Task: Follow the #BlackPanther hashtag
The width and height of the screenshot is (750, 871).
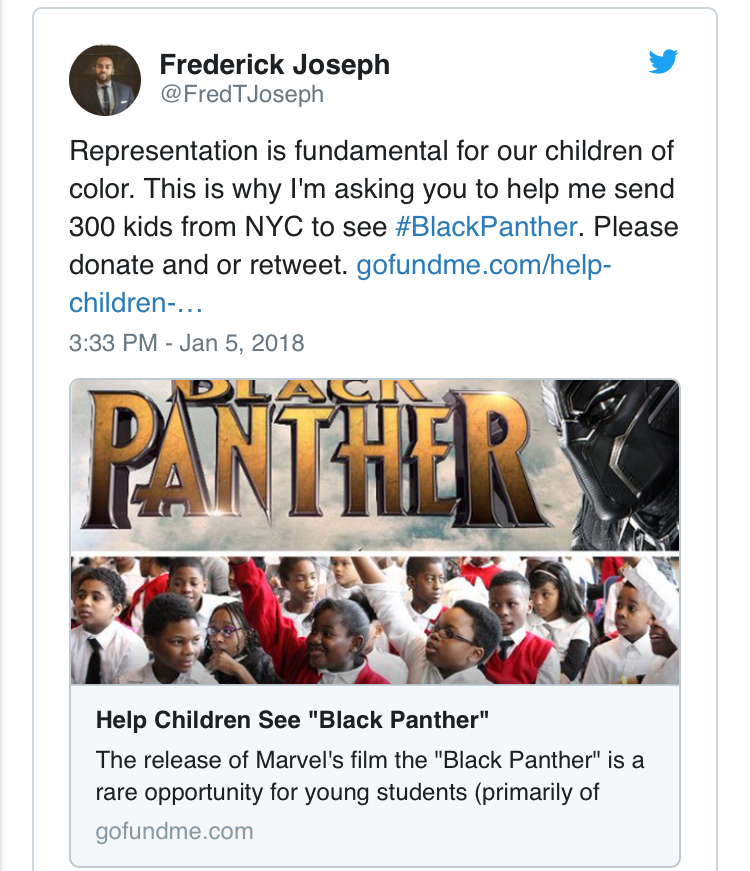Action: point(486,226)
